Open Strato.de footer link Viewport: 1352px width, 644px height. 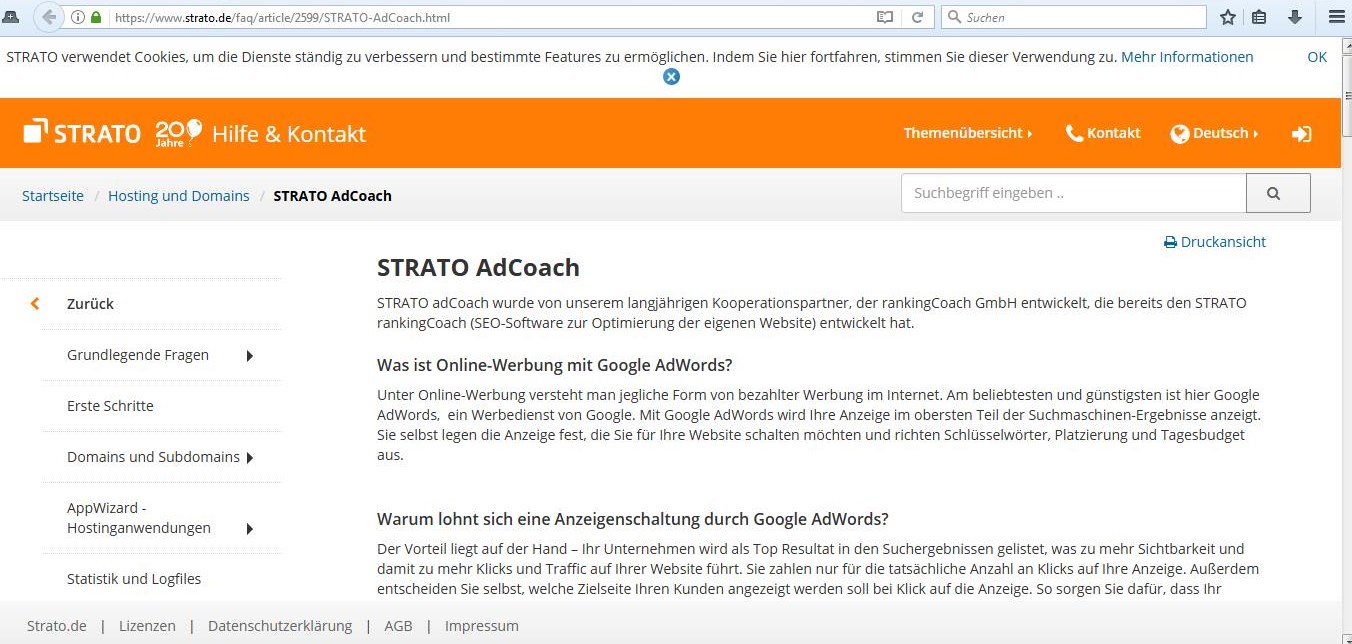click(x=57, y=626)
